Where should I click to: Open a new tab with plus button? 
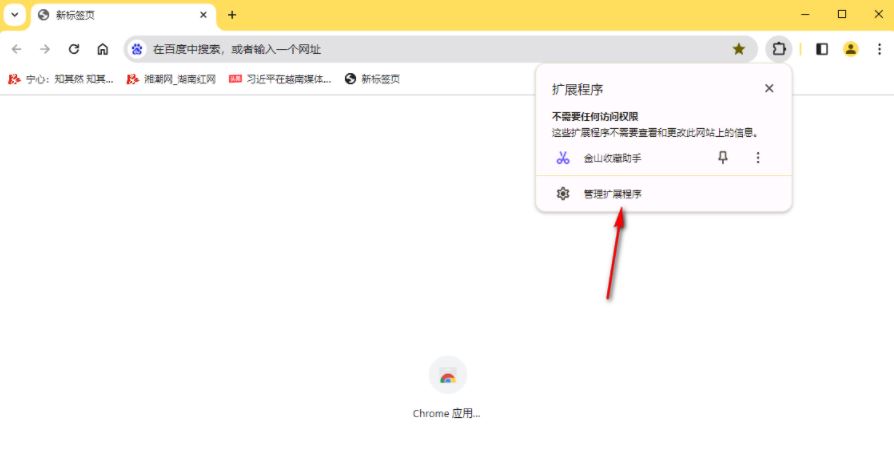(231, 15)
